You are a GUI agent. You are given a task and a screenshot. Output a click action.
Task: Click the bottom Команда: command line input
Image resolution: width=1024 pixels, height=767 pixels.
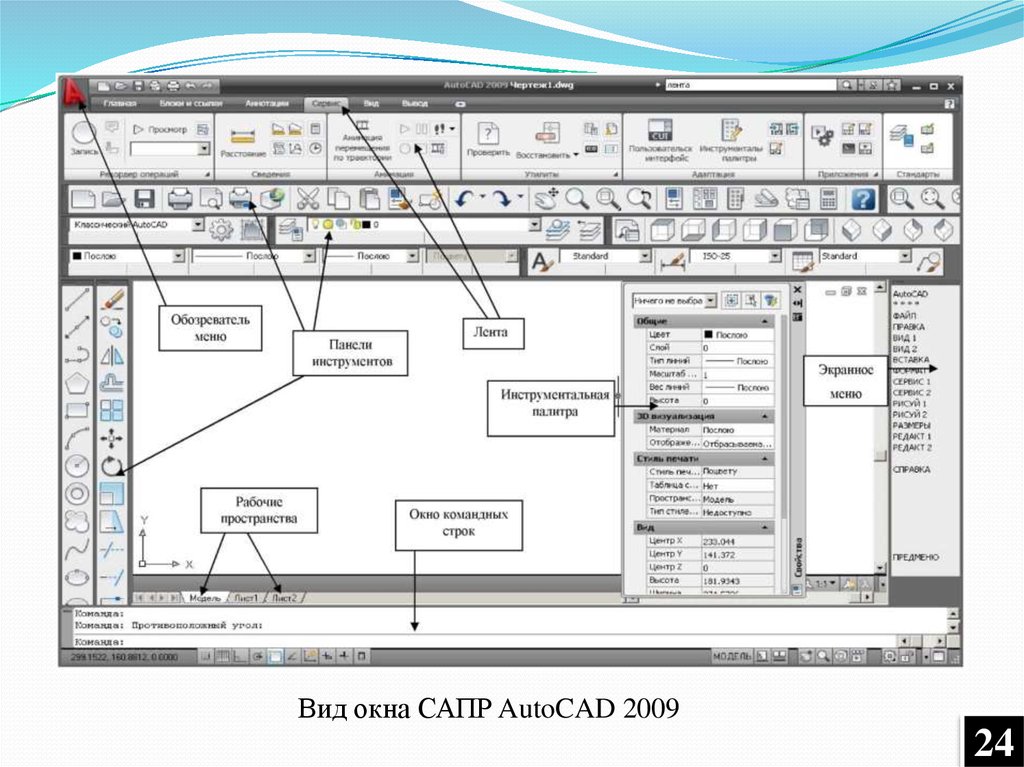pyautogui.click(x=483, y=642)
